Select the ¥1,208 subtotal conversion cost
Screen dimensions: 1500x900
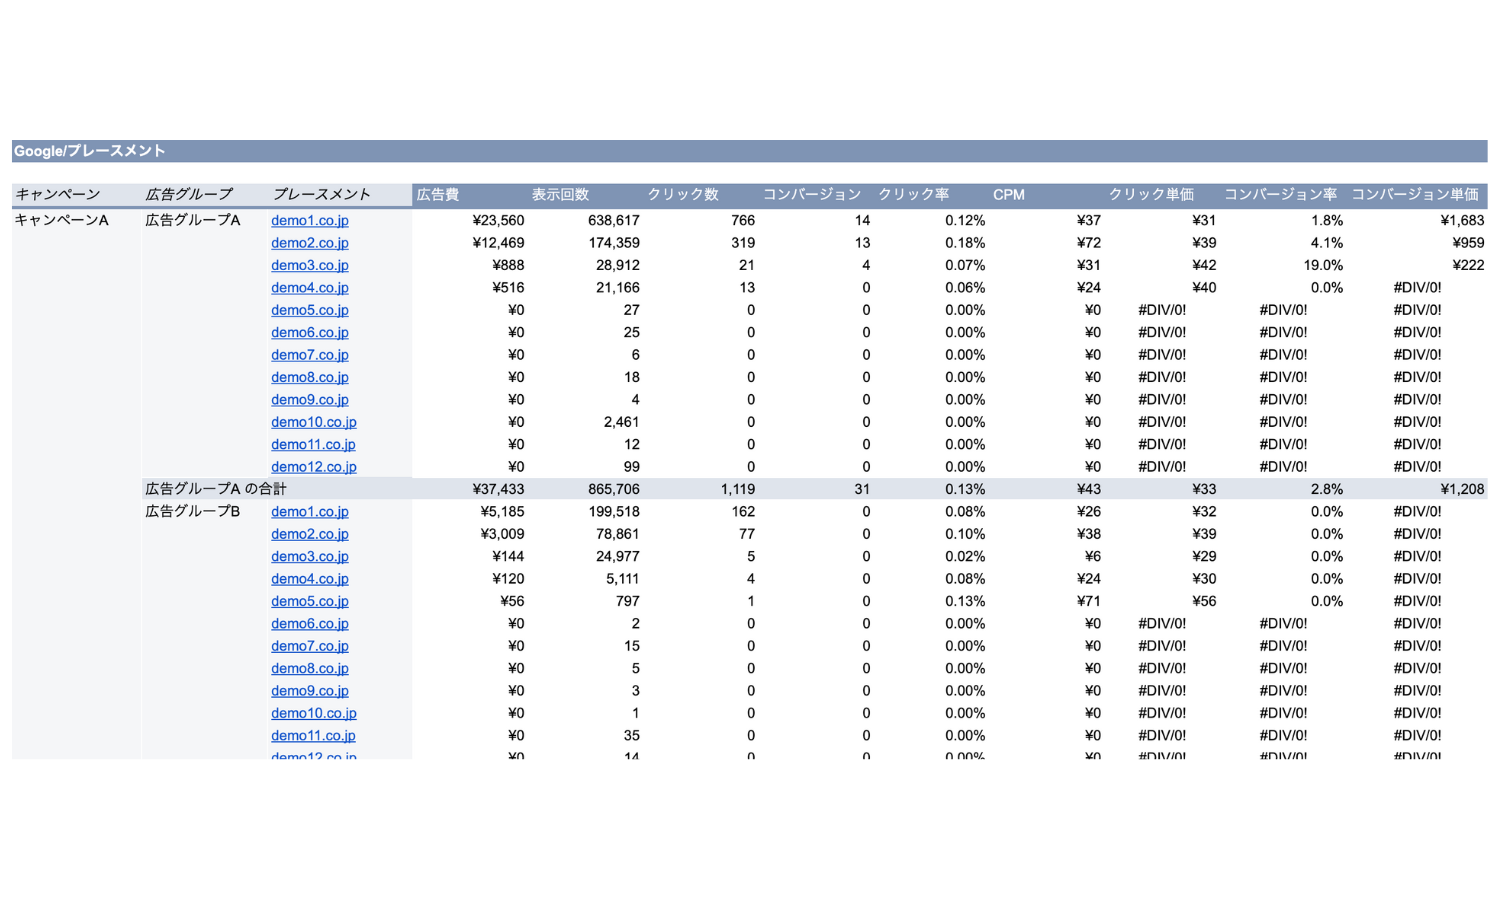[x=1462, y=489]
